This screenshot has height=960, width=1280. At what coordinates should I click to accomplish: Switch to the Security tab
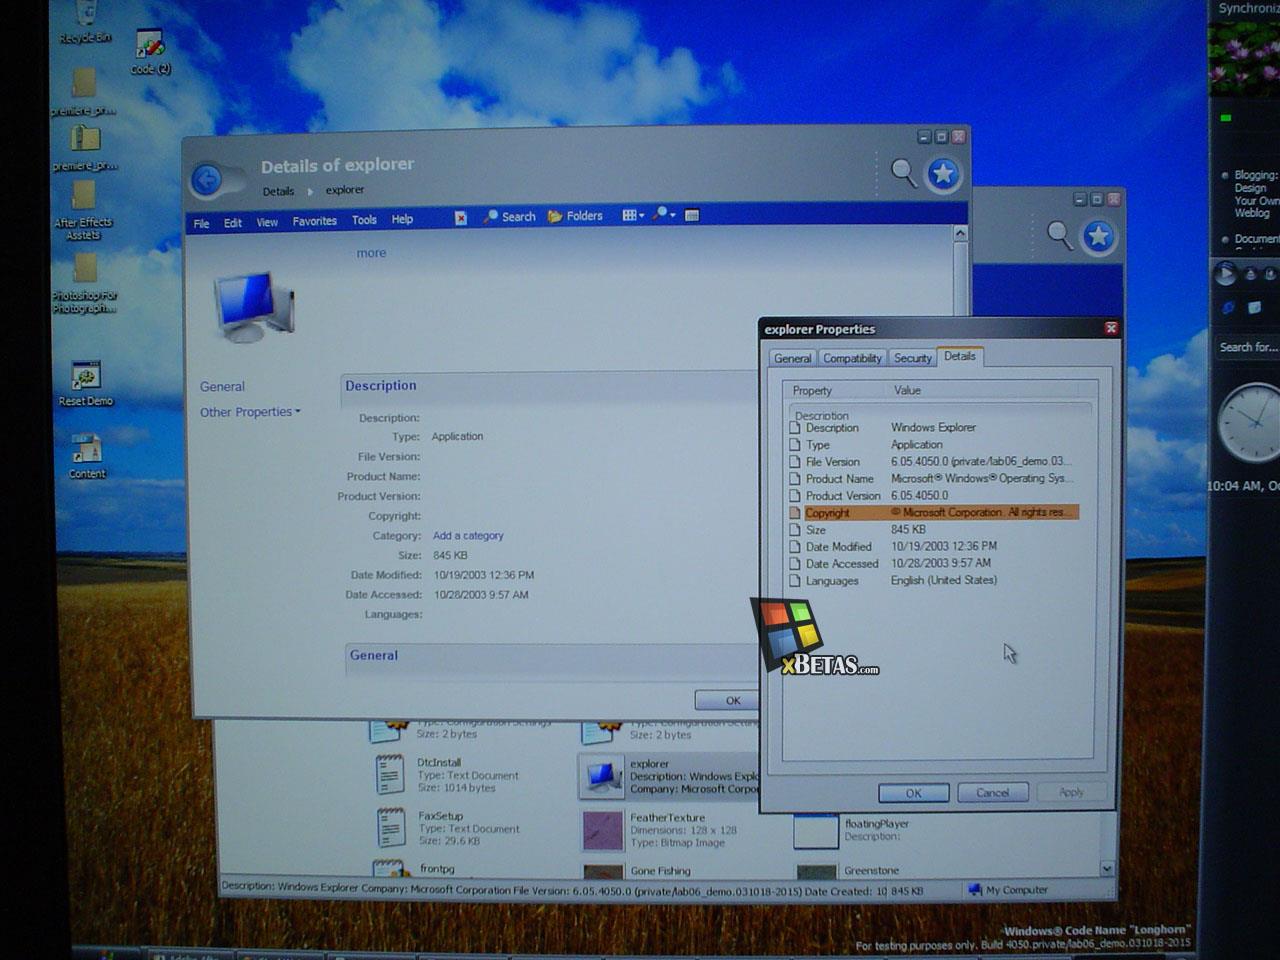tap(912, 357)
